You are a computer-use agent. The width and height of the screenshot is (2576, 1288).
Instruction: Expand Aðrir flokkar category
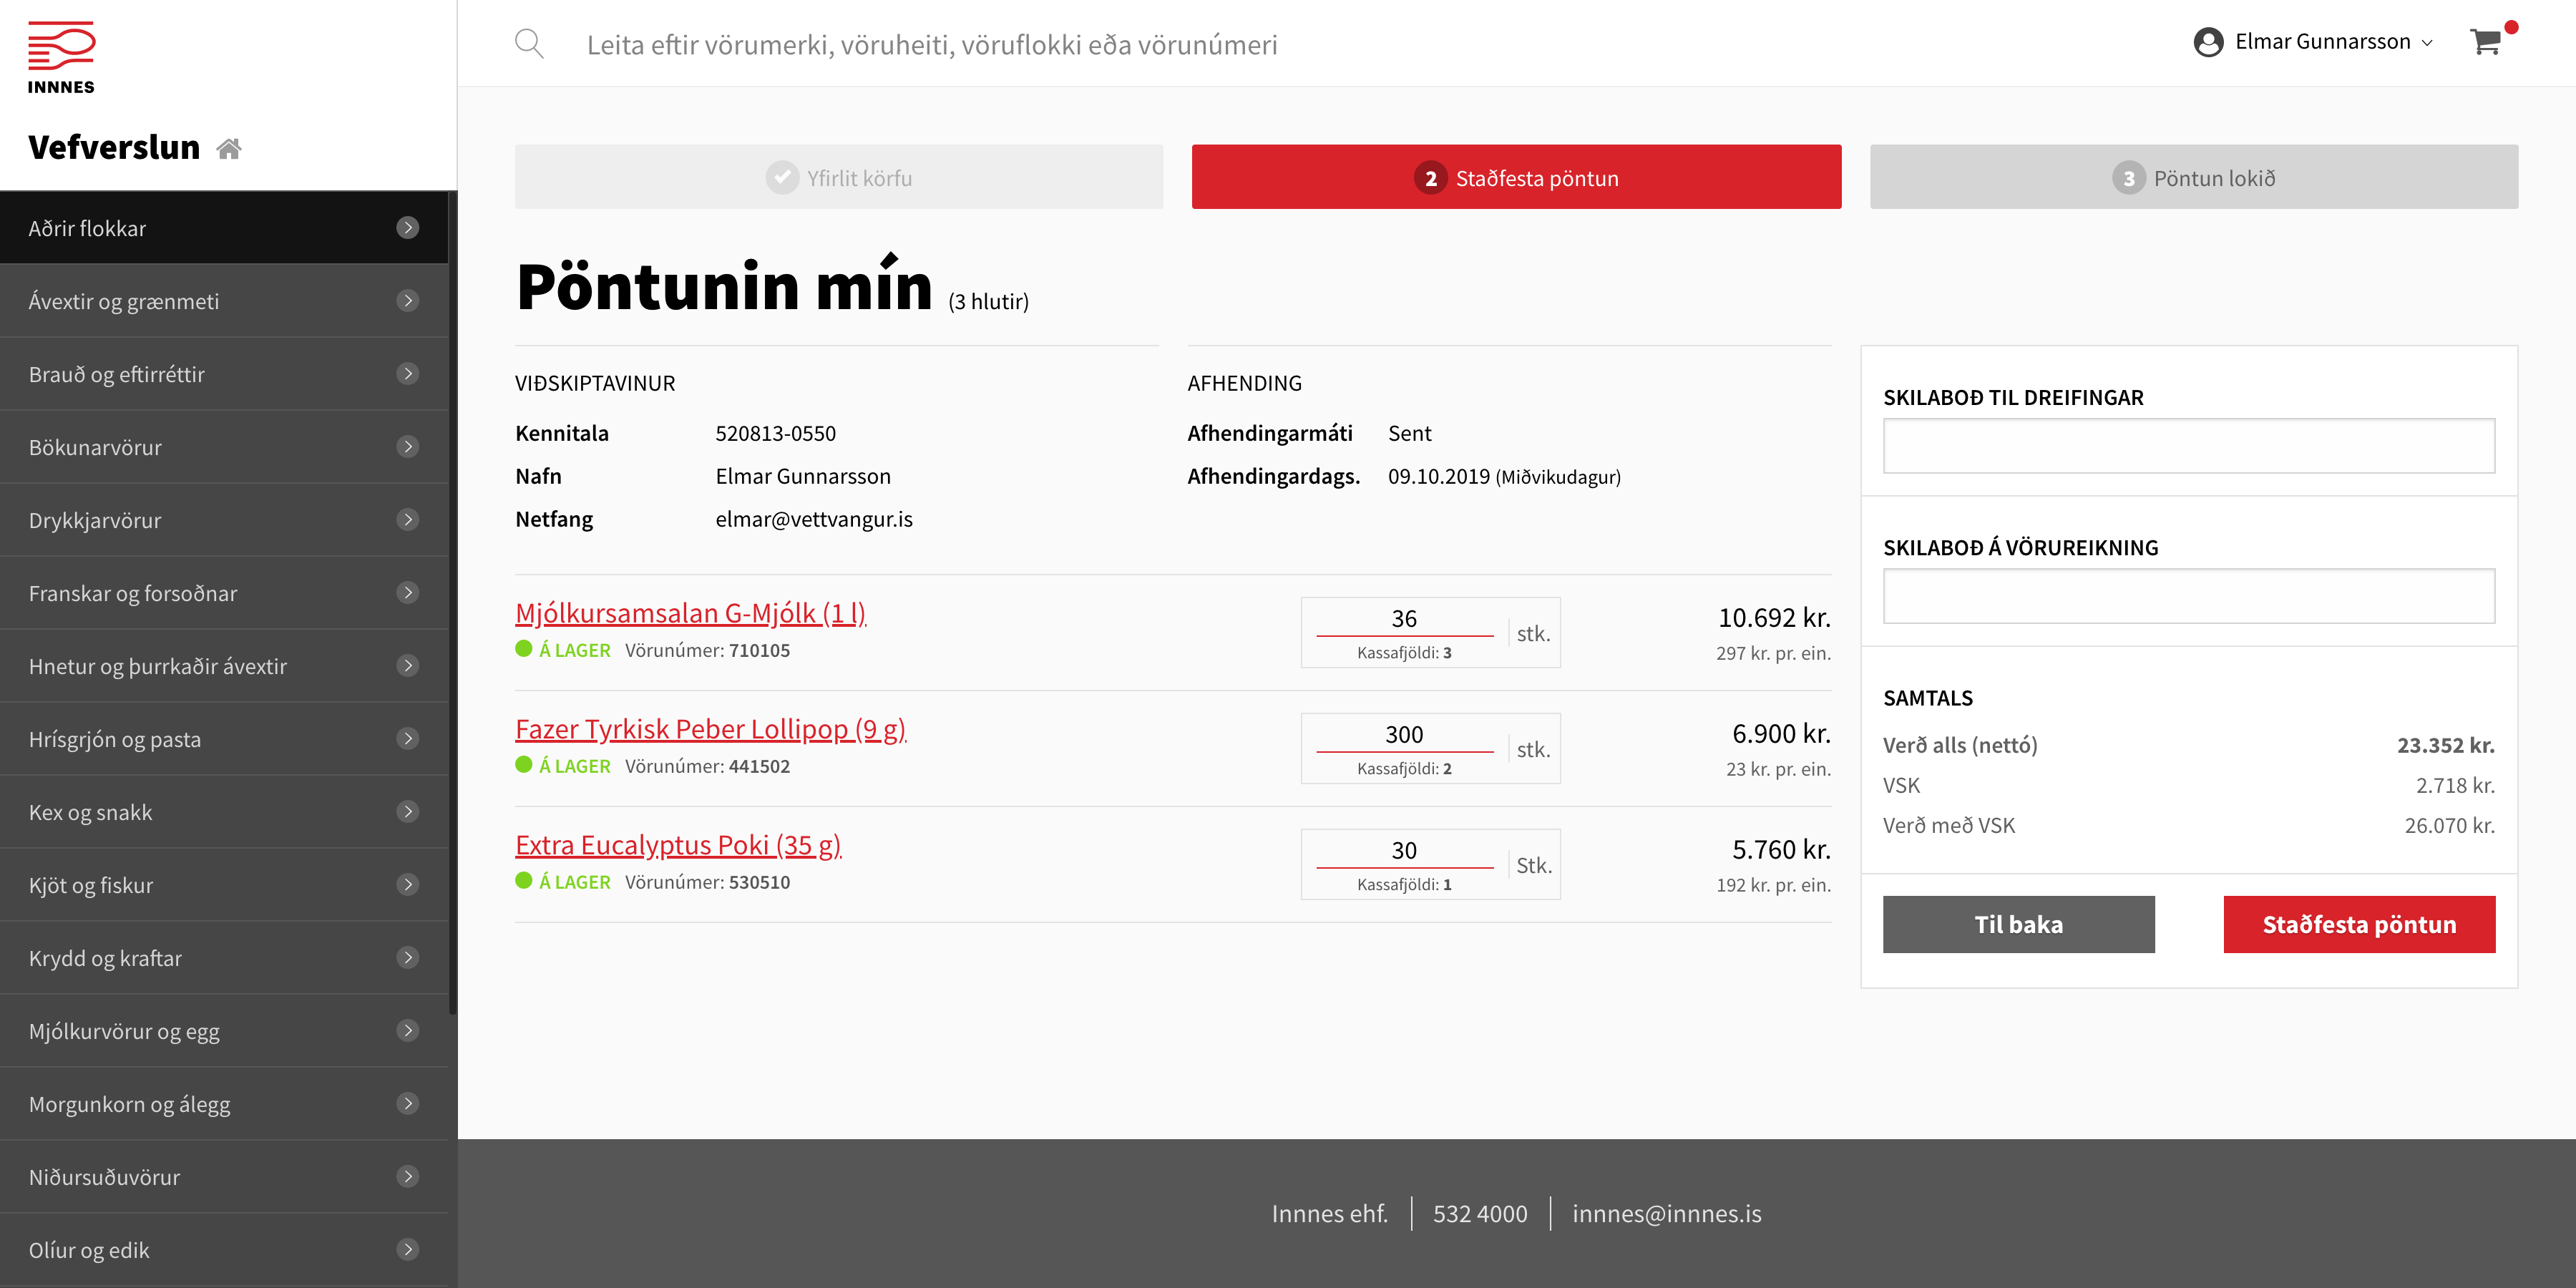tap(224, 228)
